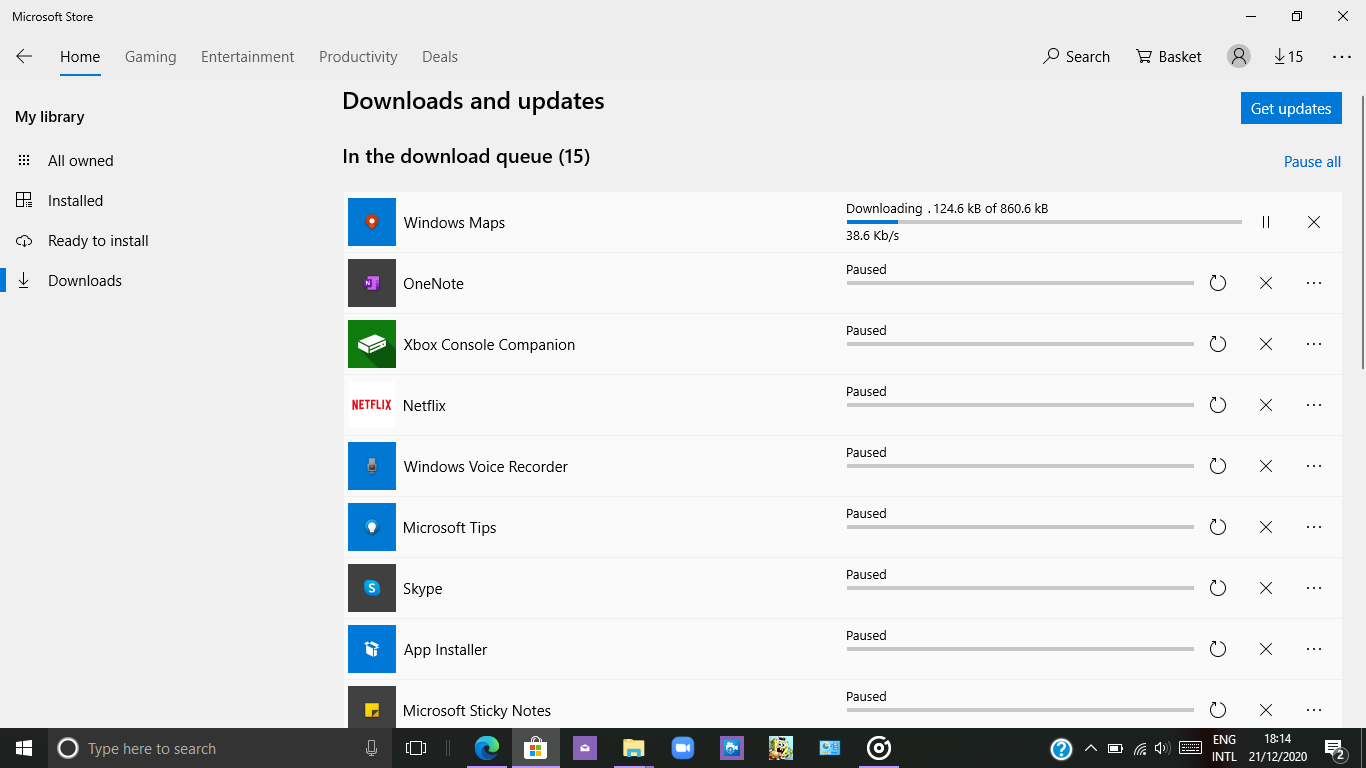Click the OneNote app icon
This screenshot has height=768, width=1366.
[x=372, y=283]
